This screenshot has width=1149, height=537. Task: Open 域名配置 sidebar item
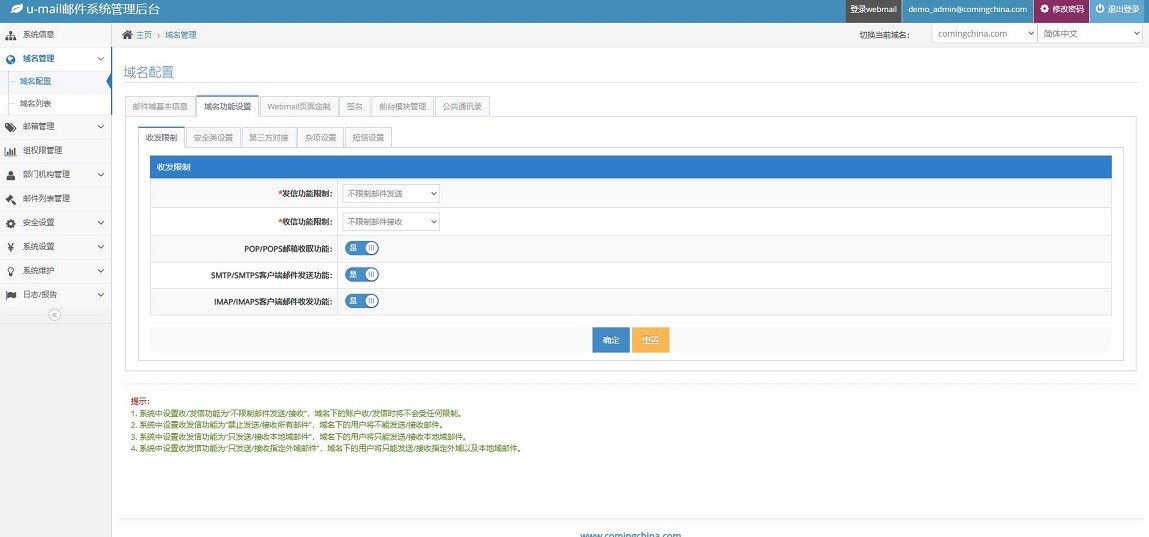coord(56,82)
